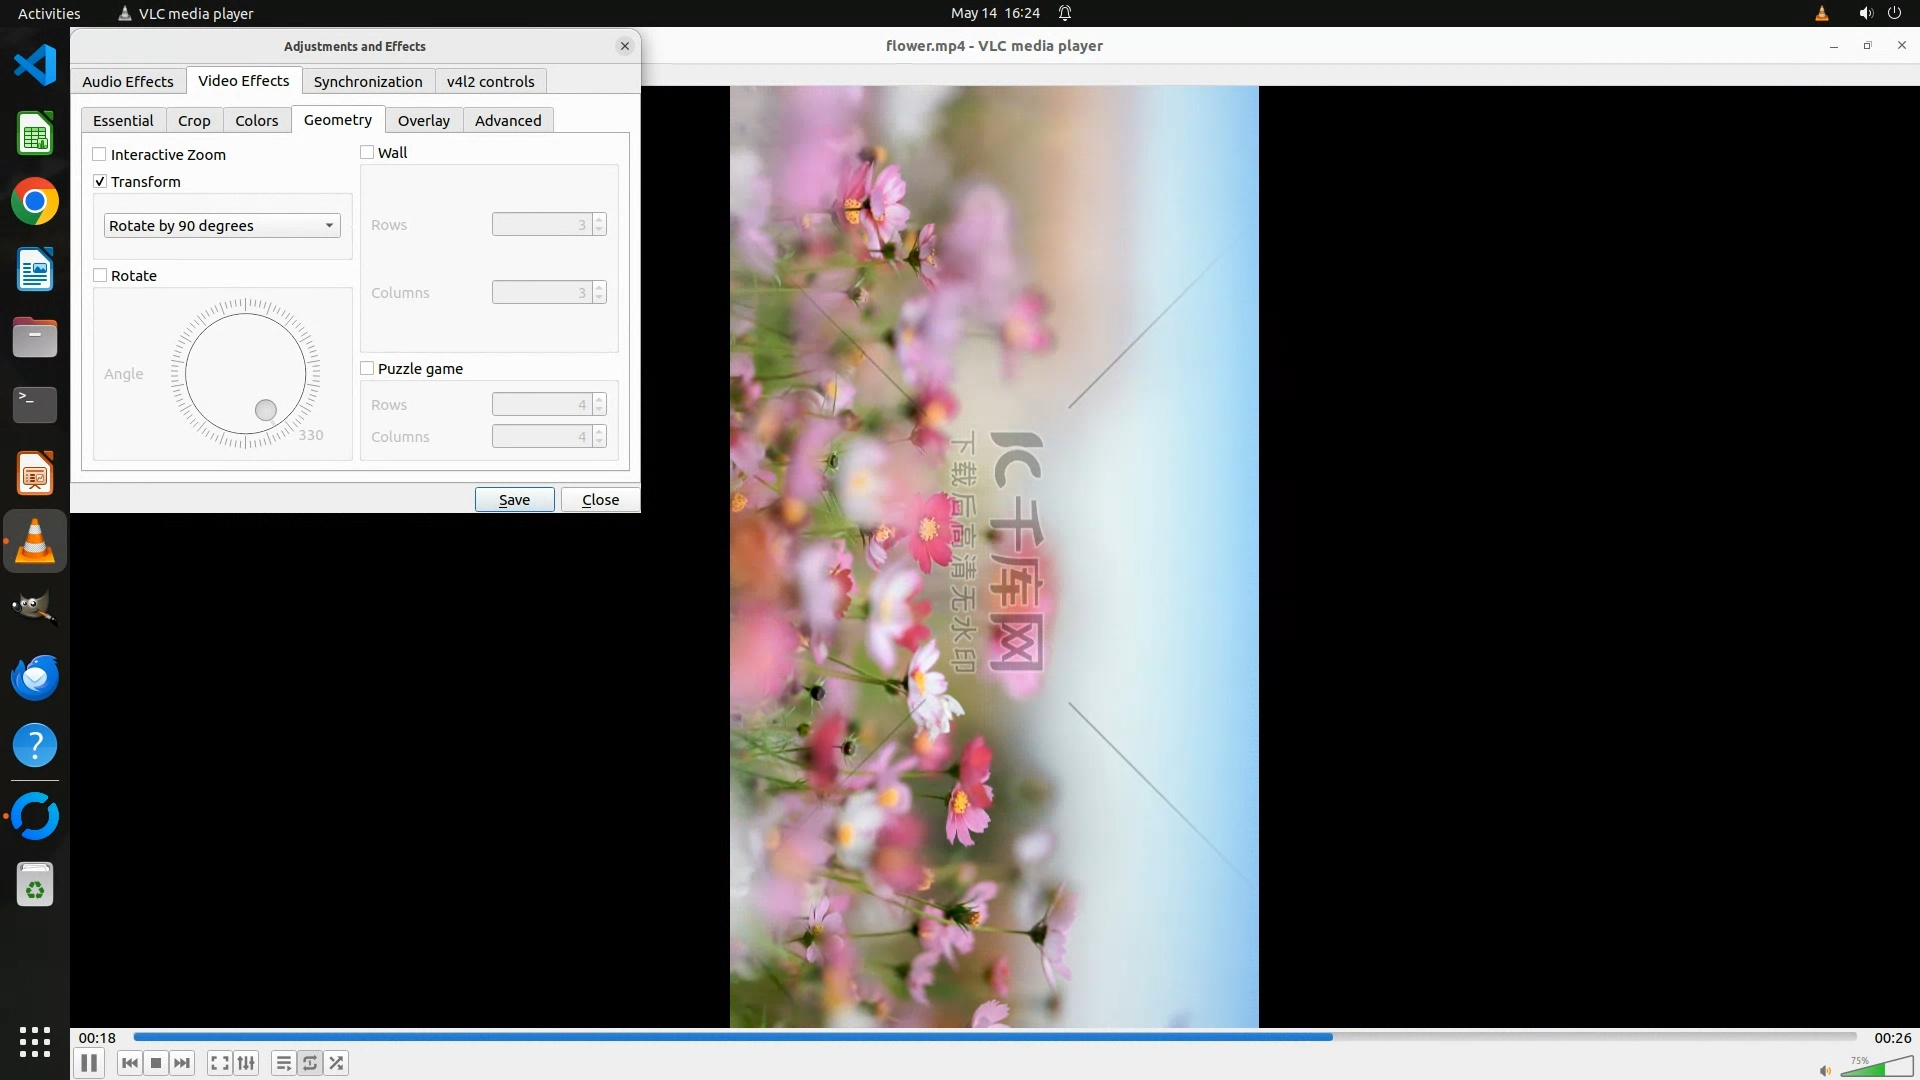This screenshot has height=1080, width=1920.
Task: Skip to the previous media track
Action: pos(130,1063)
